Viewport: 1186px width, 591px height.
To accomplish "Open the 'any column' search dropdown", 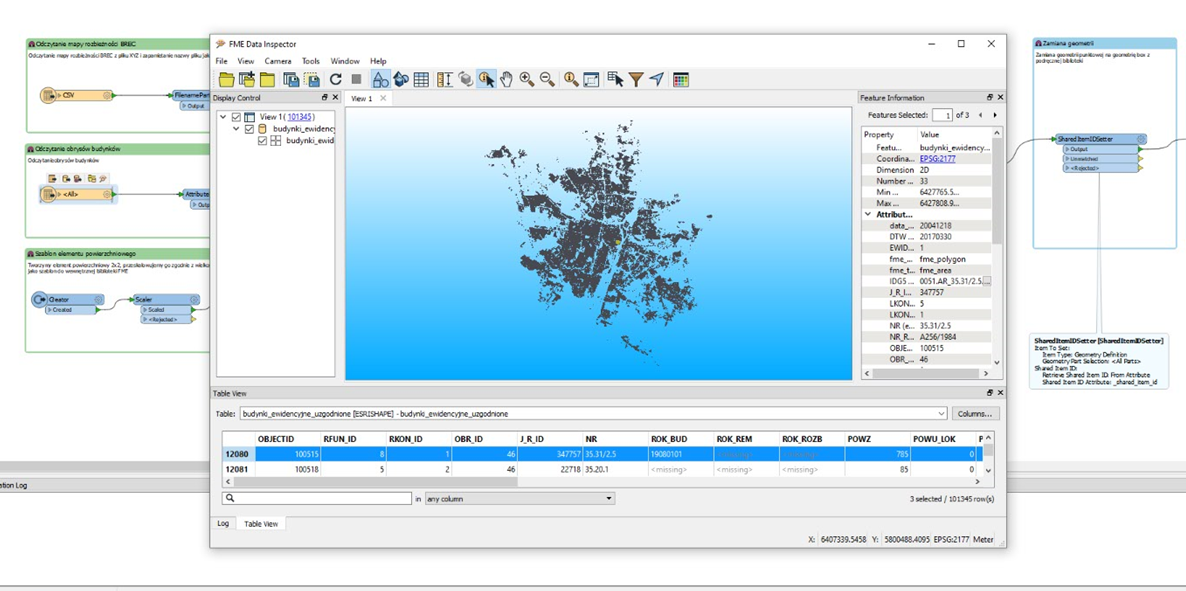I will coord(519,498).
